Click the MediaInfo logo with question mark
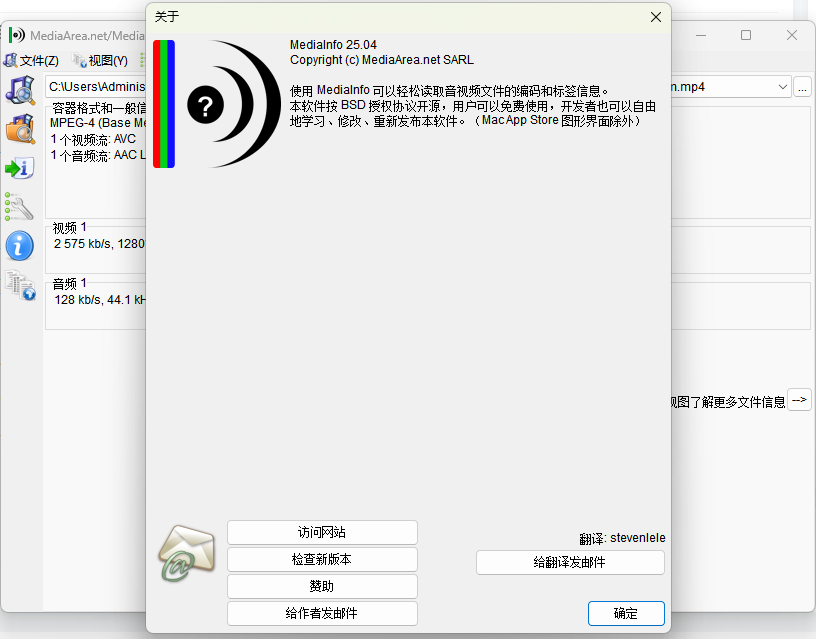 (216, 104)
